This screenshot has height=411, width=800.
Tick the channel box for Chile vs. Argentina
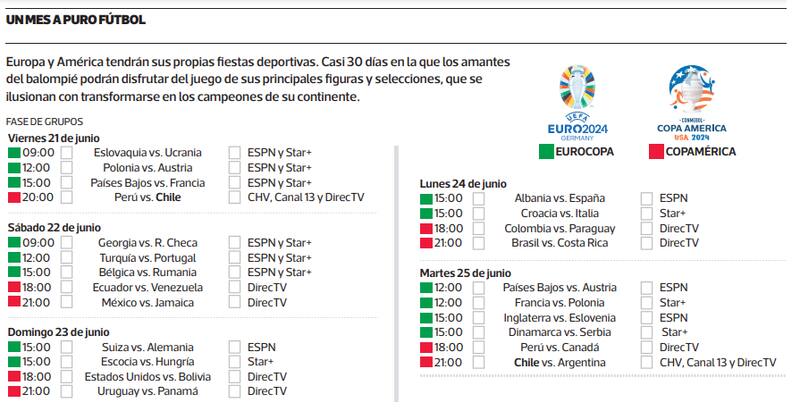(x=647, y=362)
